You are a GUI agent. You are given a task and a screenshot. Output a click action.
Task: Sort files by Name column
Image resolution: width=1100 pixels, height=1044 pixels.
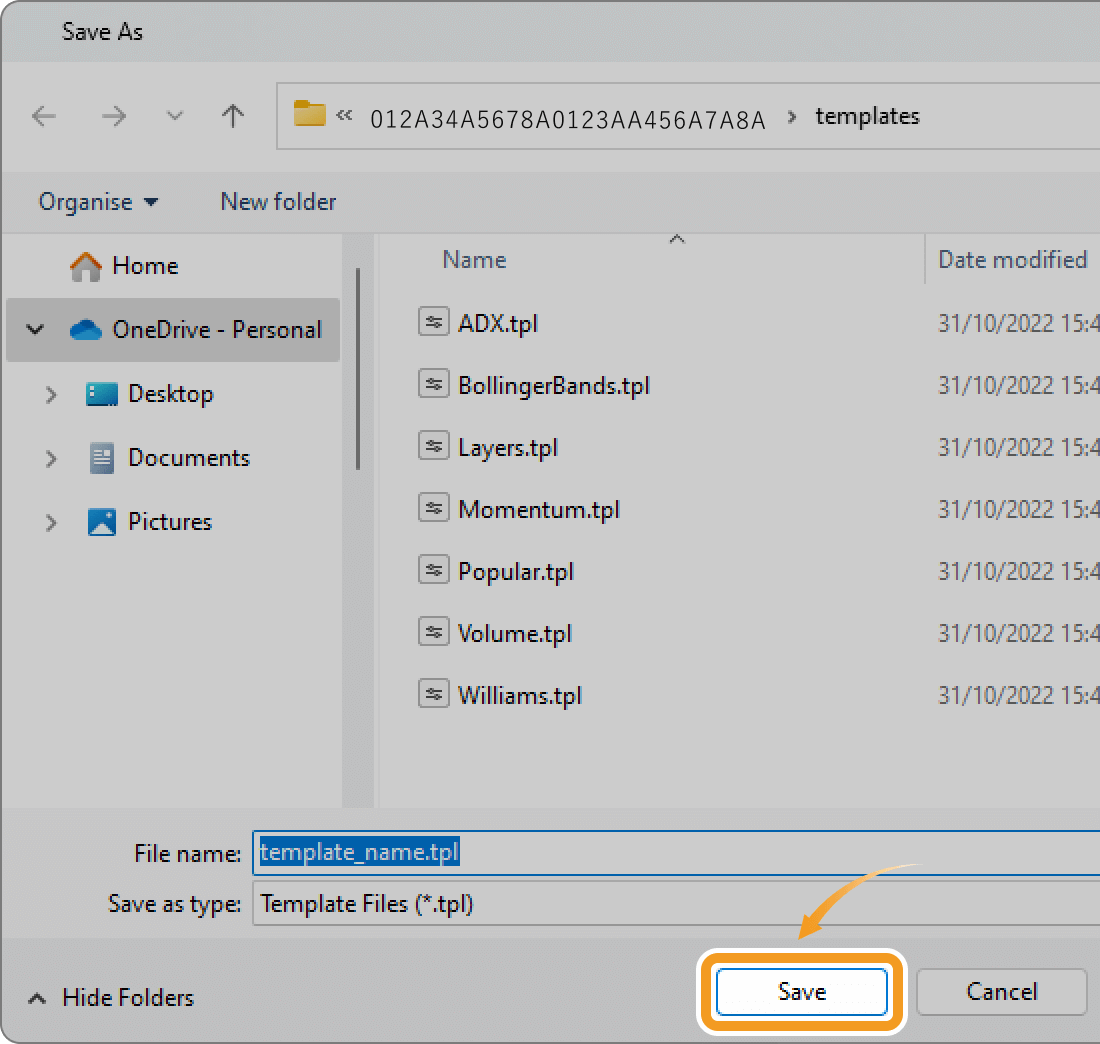point(474,260)
